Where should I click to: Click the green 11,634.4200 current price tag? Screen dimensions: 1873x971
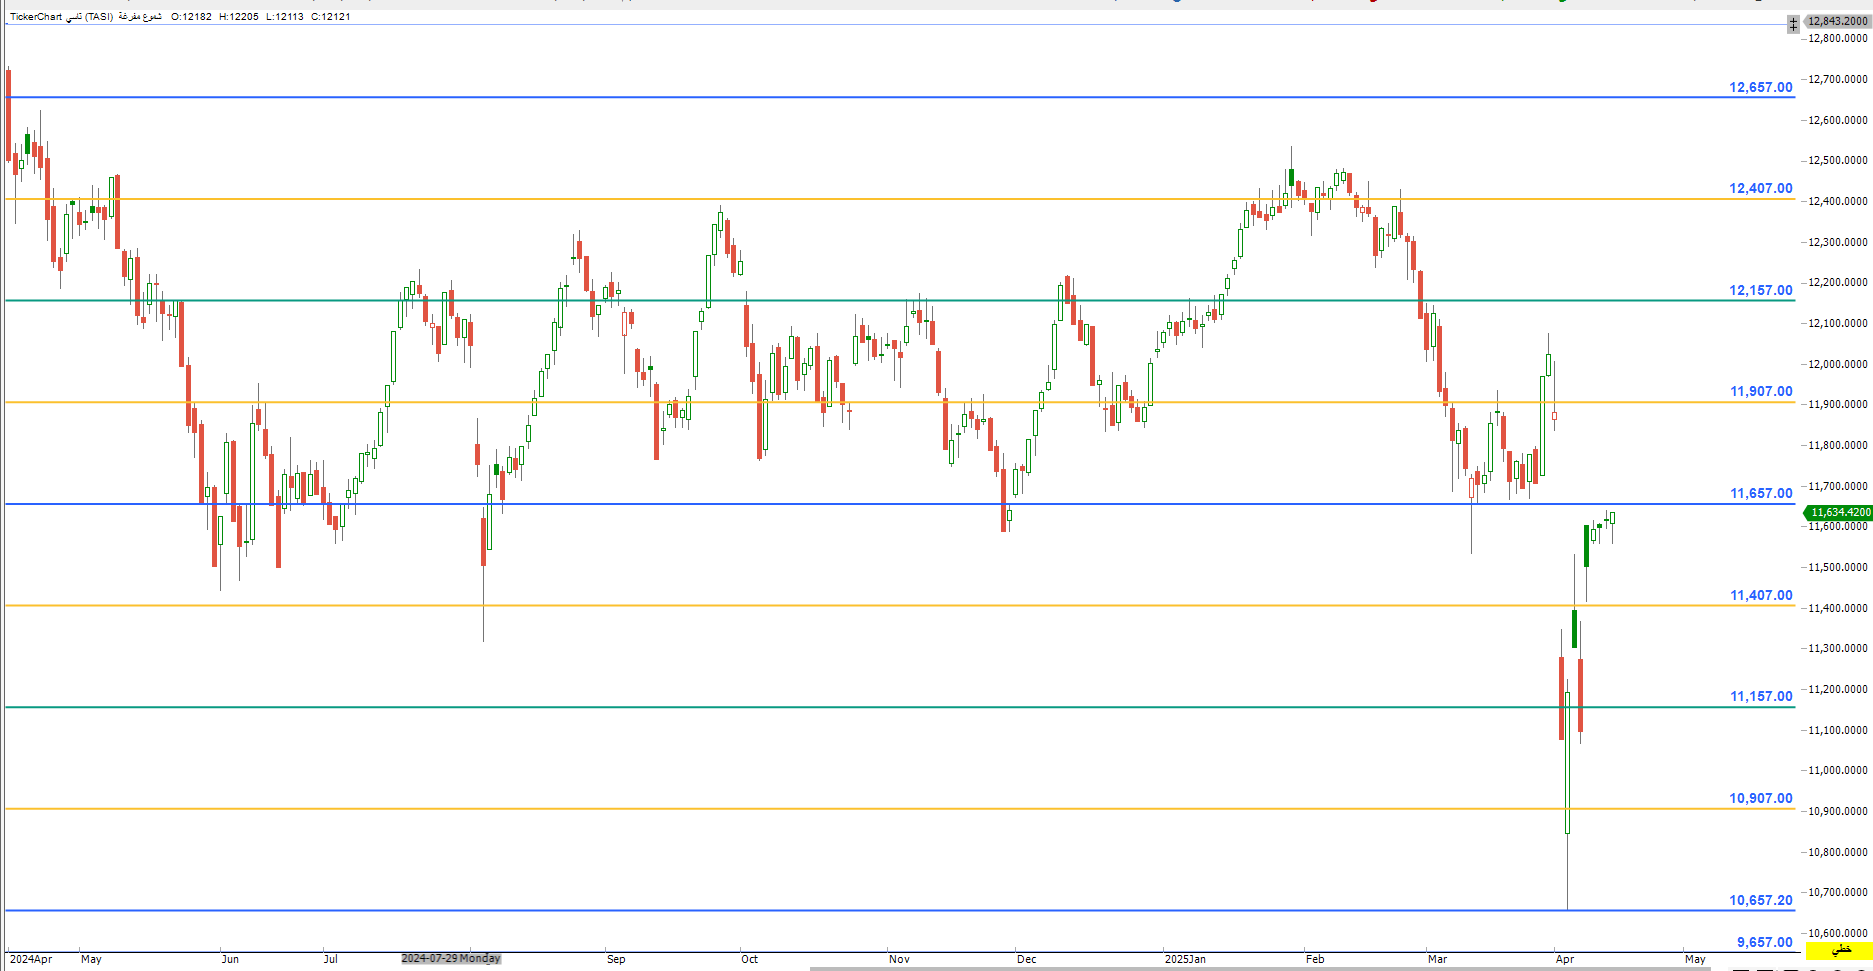[1839, 512]
